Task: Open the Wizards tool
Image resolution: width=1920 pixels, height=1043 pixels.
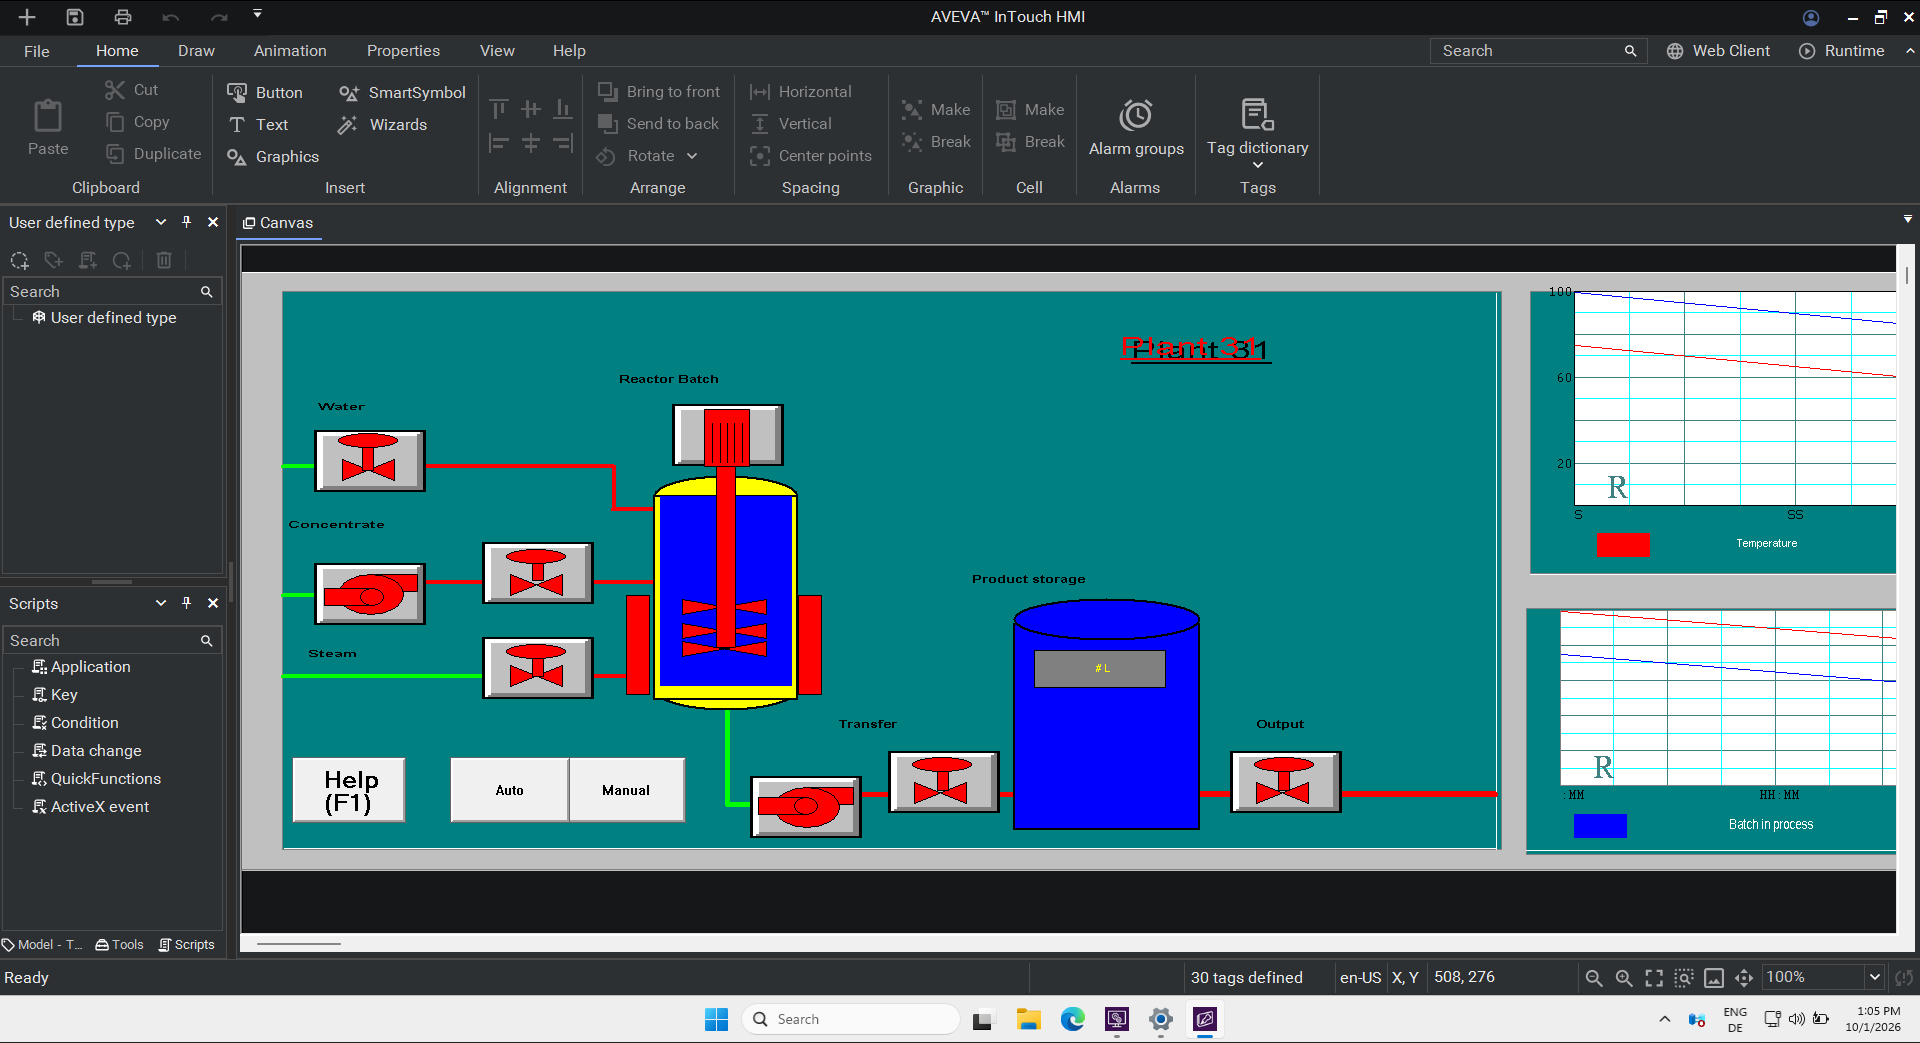Action: (x=383, y=124)
